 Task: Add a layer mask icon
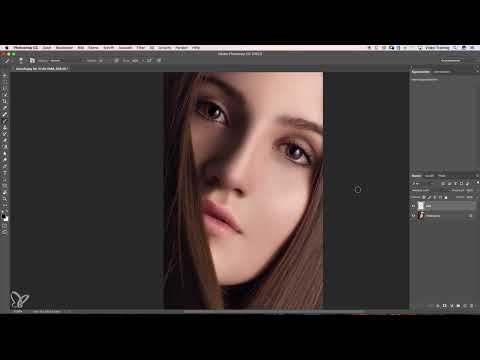point(445,305)
